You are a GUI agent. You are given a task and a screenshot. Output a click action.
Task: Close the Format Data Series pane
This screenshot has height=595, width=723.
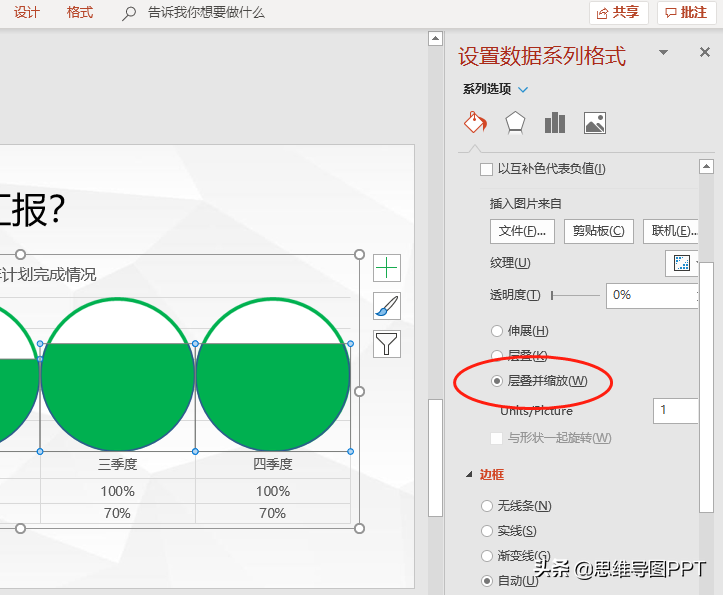pyautogui.click(x=705, y=52)
